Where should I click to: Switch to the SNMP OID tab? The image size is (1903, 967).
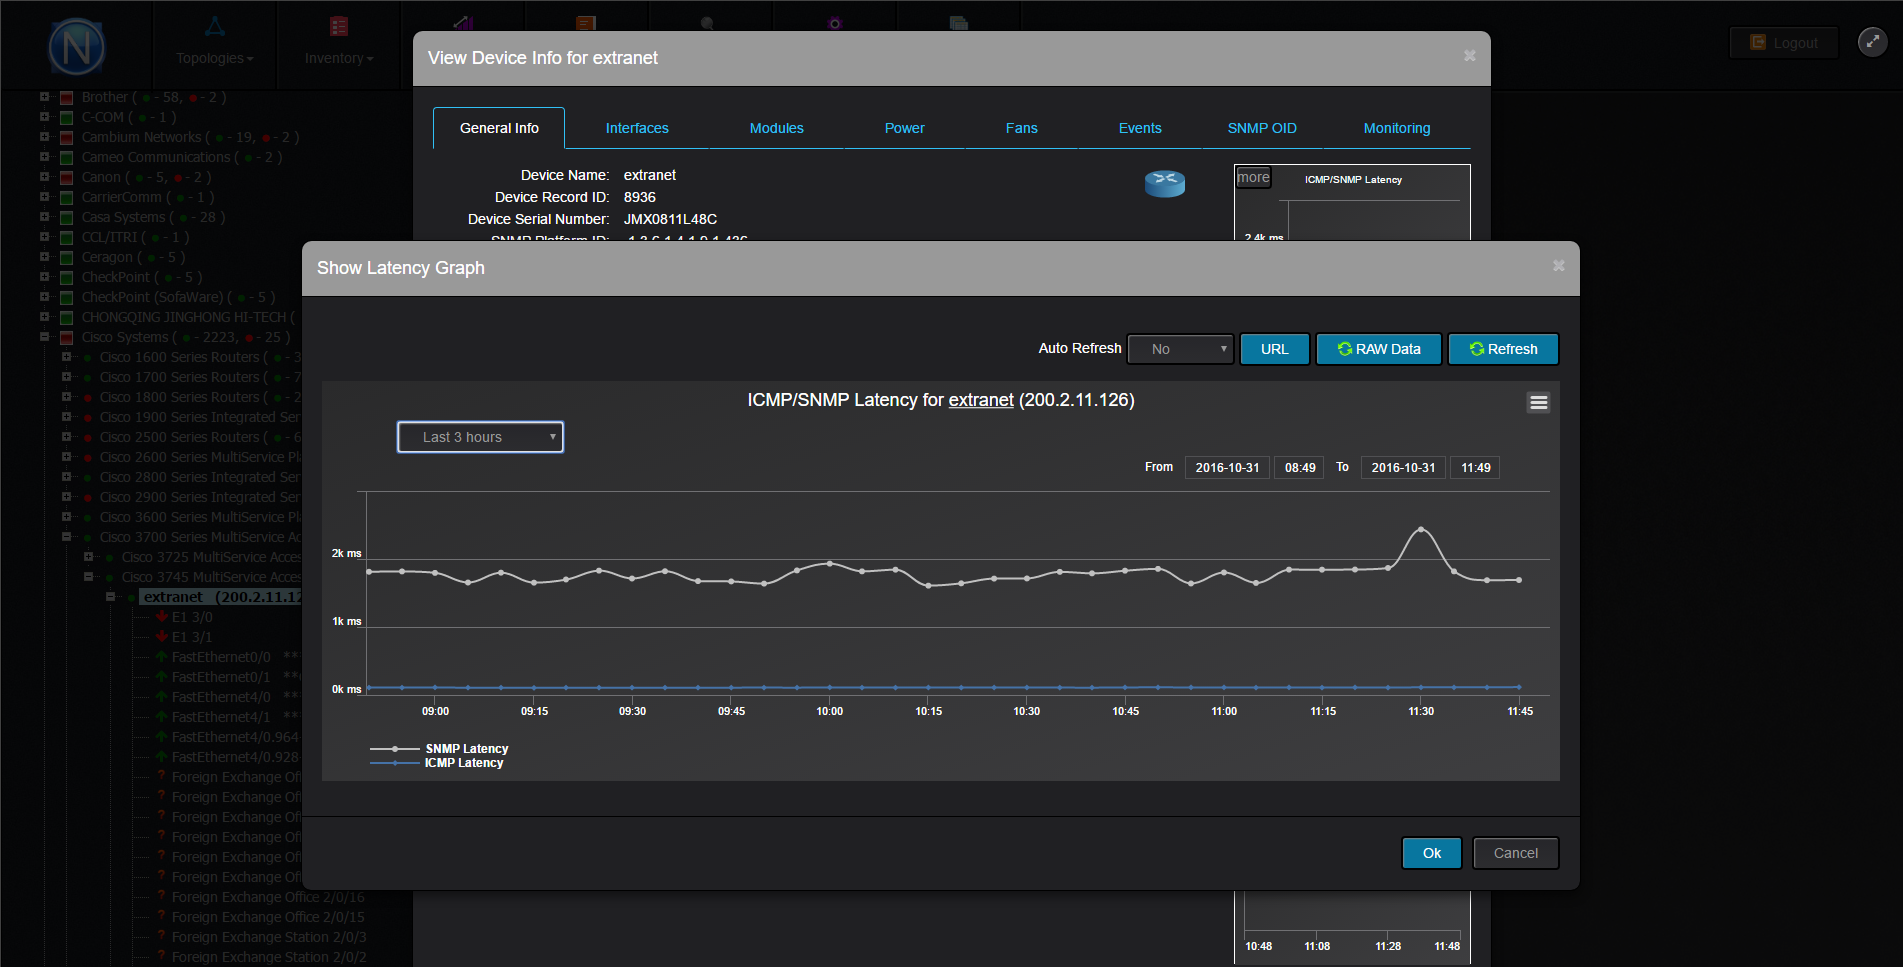[1261, 128]
